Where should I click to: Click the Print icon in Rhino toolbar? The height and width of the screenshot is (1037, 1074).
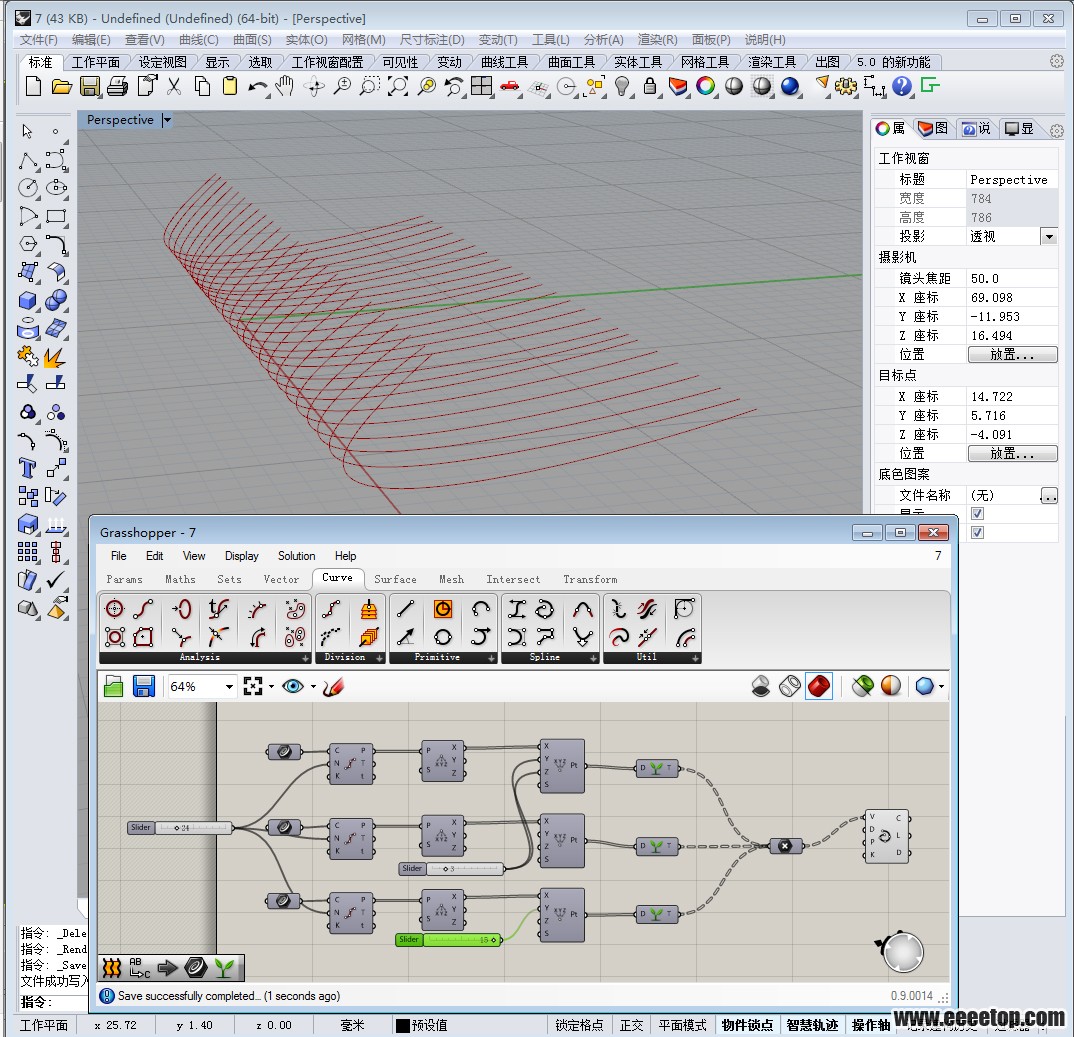(117, 87)
